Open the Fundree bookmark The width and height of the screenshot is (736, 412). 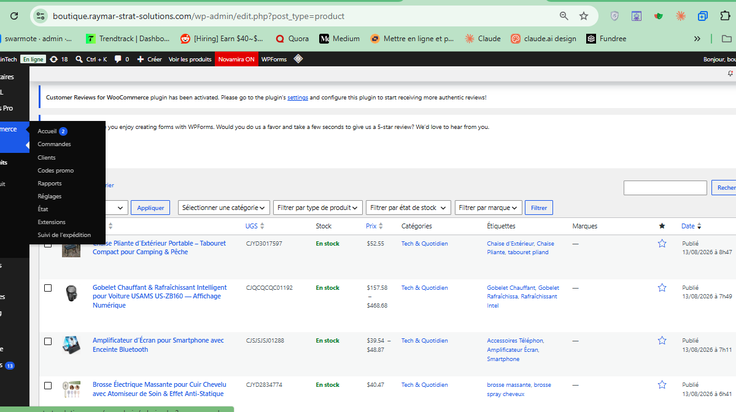(606, 38)
